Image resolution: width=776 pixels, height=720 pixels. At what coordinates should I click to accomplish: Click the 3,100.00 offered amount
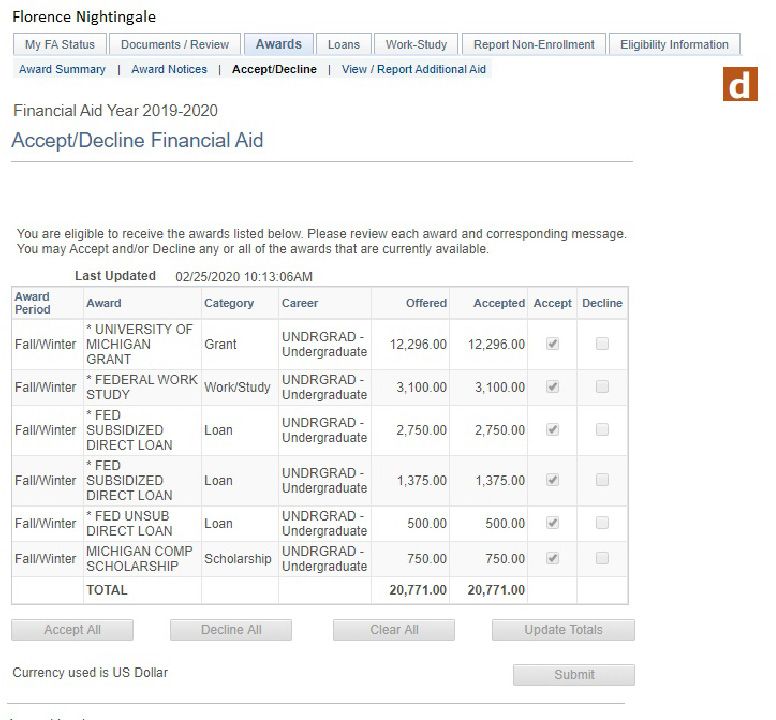click(x=422, y=387)
